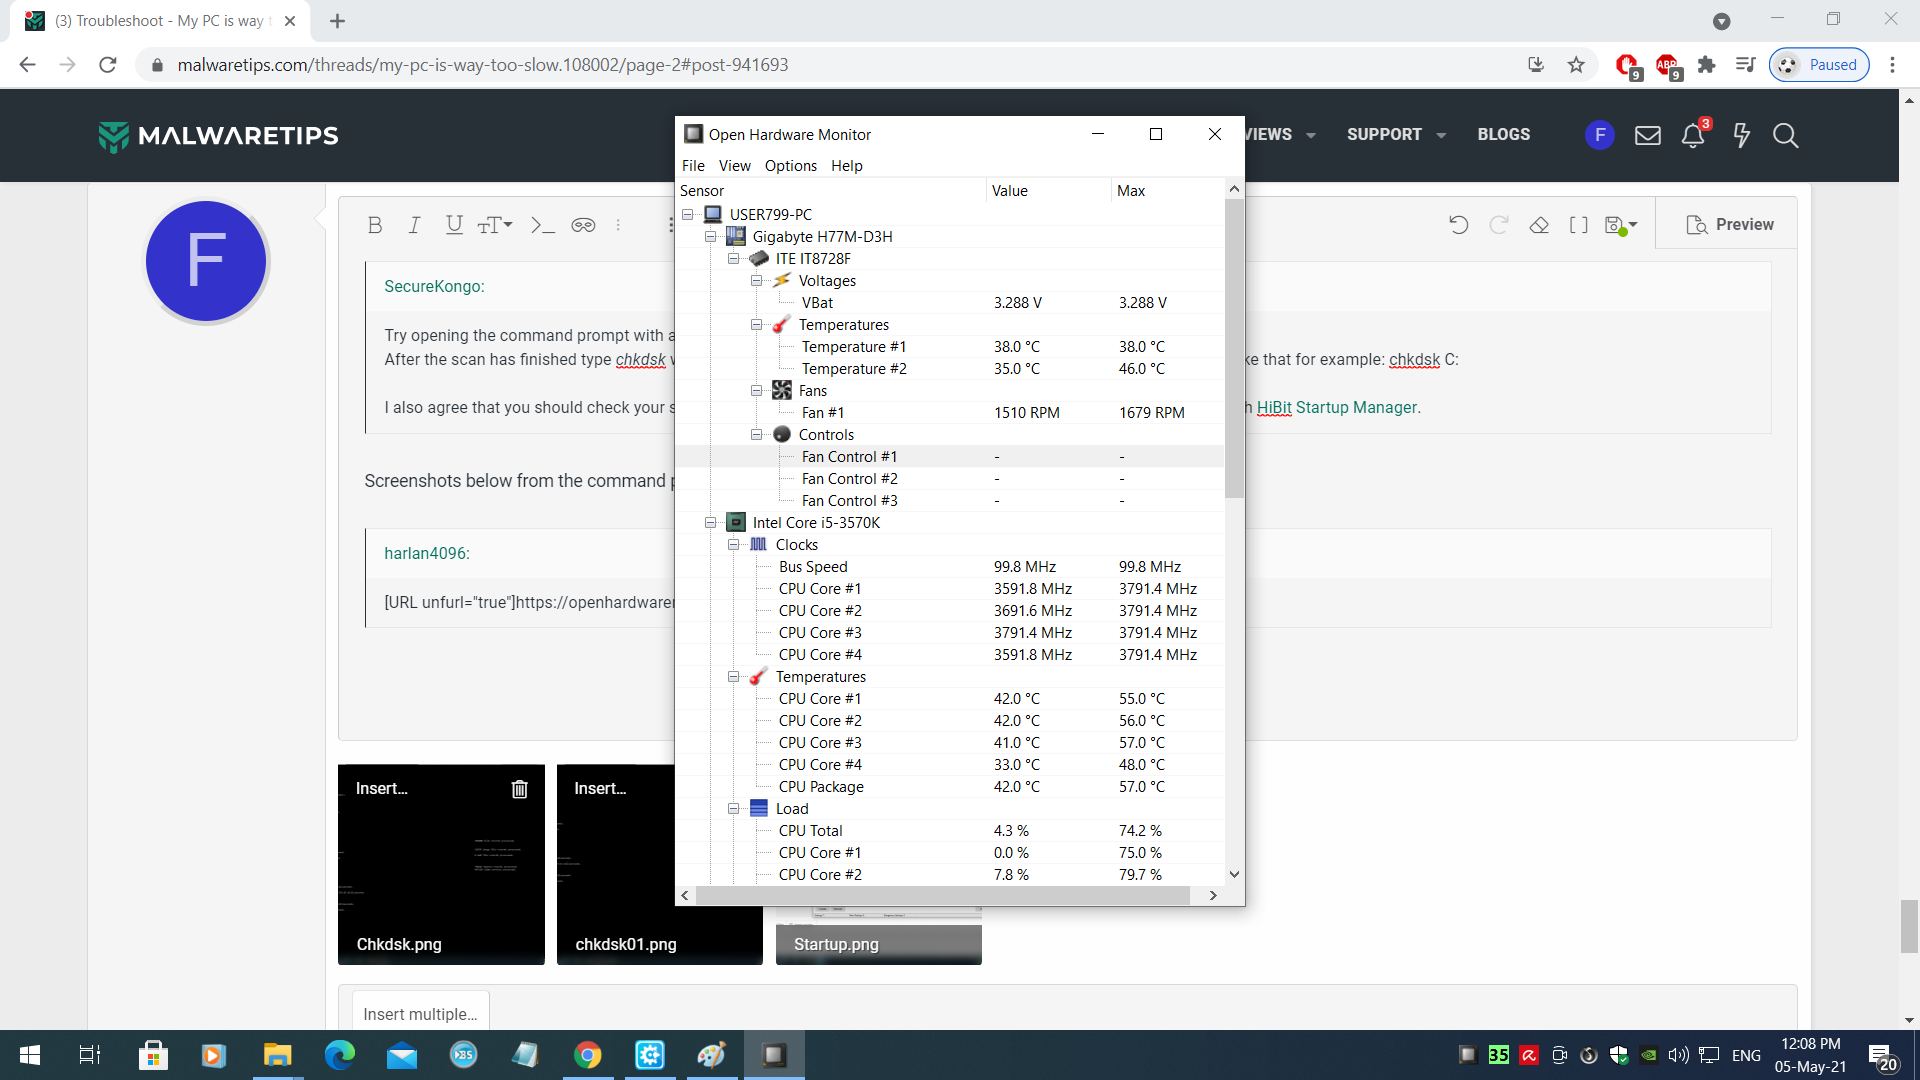
Task: Click the Undo icon in editor toolbar
Action: pos(1459,225)
